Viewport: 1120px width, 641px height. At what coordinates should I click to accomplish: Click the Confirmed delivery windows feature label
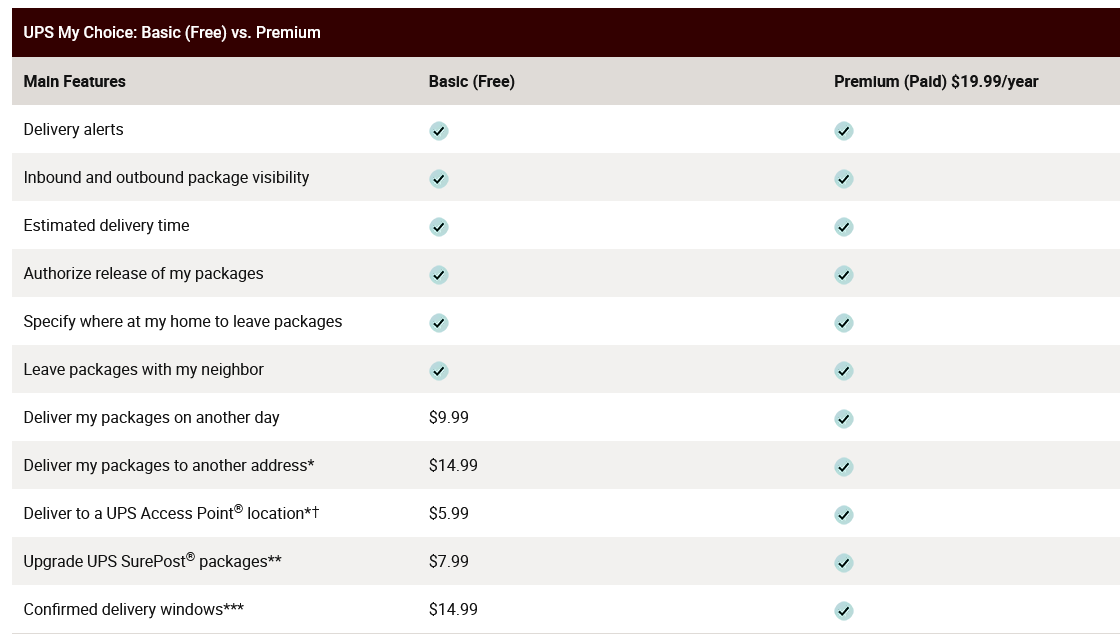pos(134,610)
